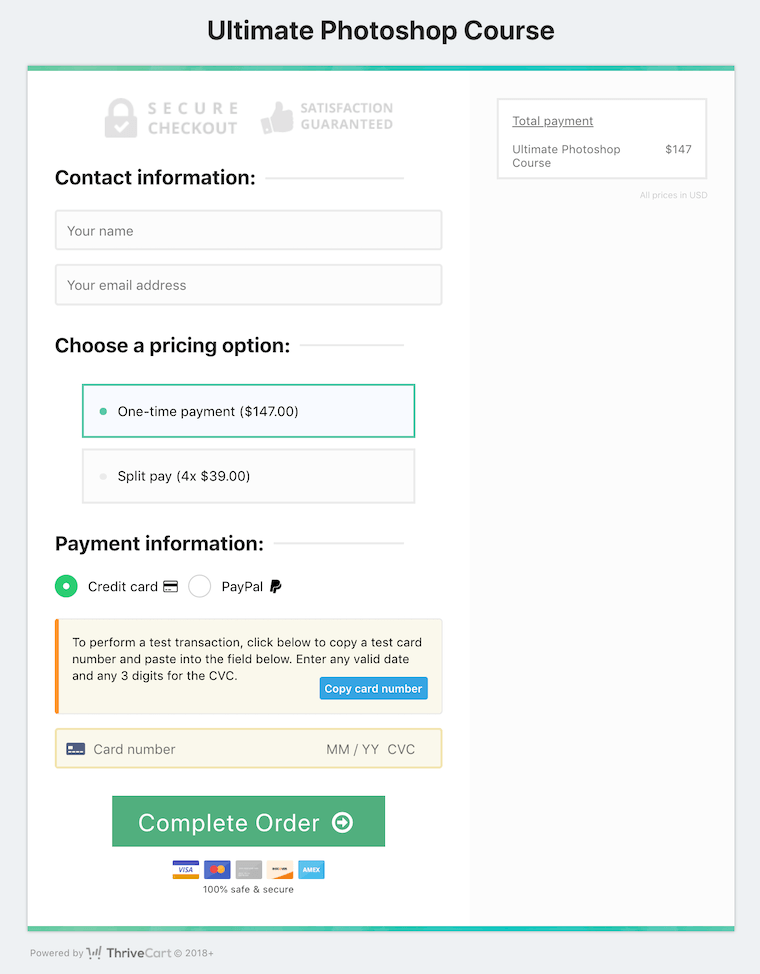760x974 pixels.
Task: Click the credit card icon beside Credit card
Action: coord(171,586)
